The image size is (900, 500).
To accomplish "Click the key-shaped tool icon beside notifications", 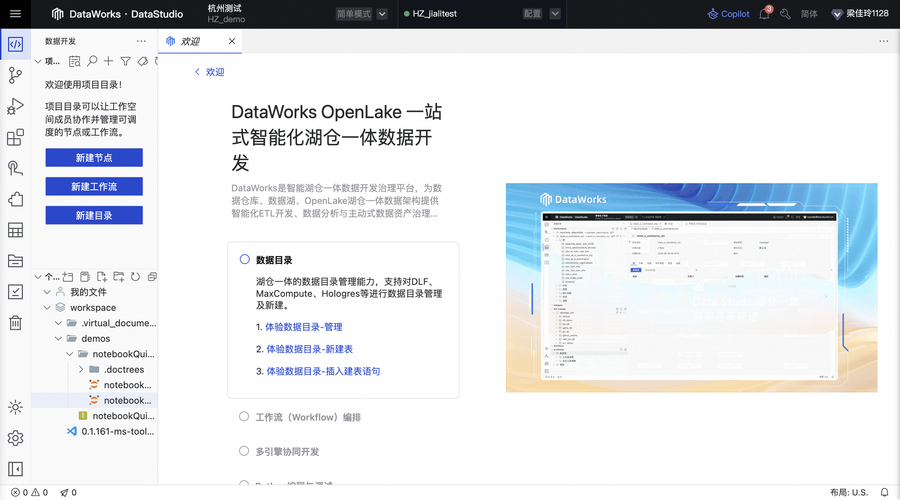I will (785, 14).
